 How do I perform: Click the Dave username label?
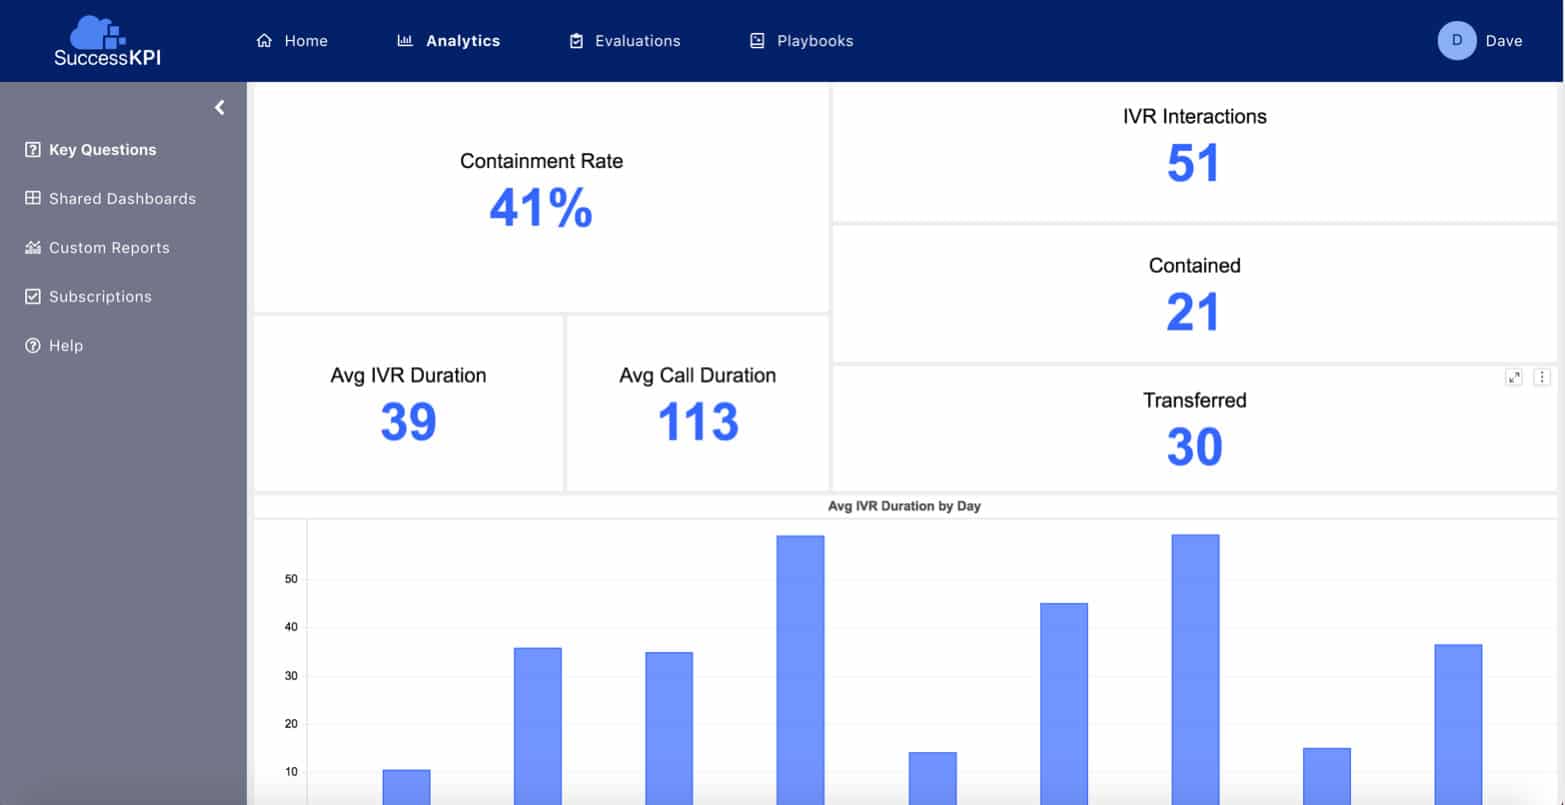(x=1504, y=41)
